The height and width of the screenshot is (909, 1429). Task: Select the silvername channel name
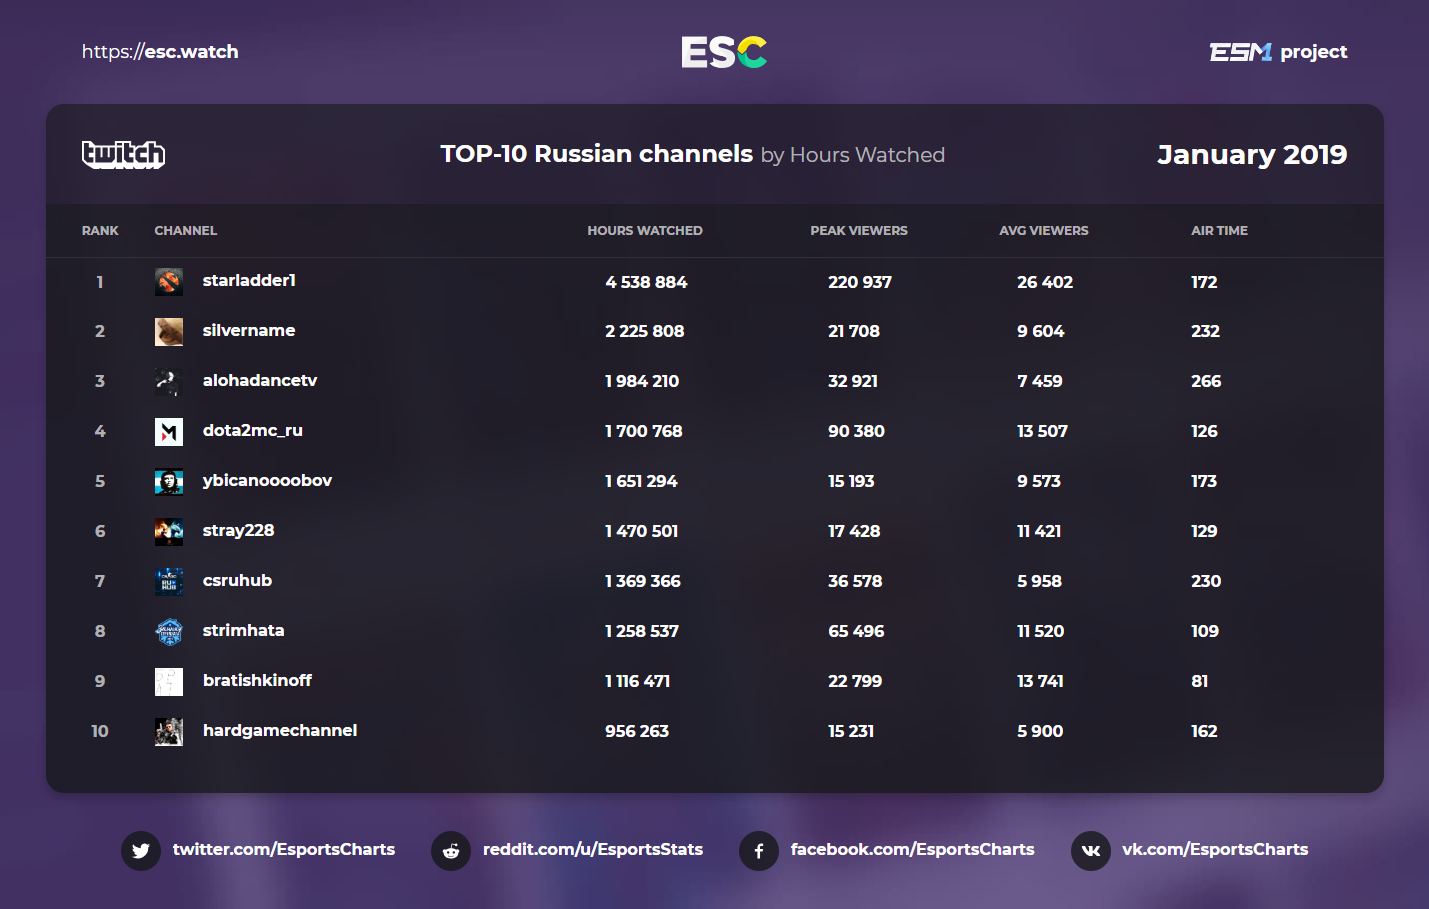[249, 331]
